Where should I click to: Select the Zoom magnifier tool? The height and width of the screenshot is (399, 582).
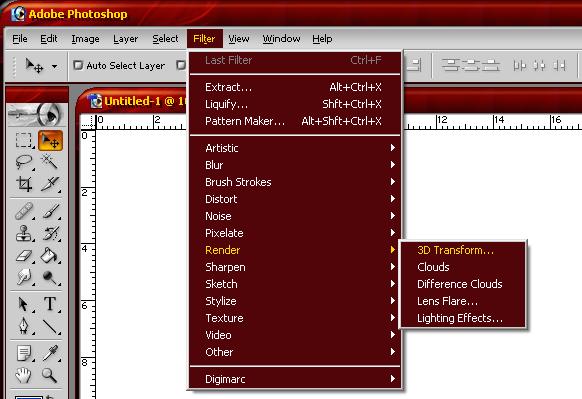[50, 375]
